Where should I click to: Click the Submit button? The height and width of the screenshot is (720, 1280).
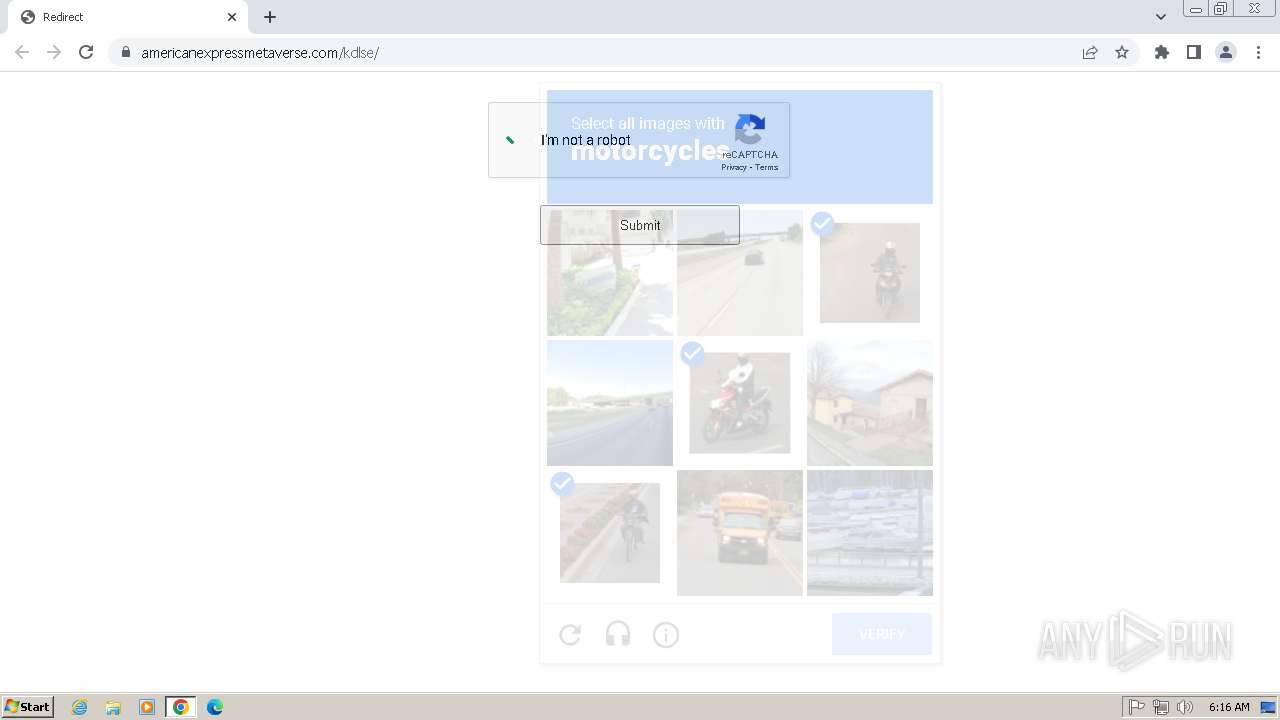point(640,225)
